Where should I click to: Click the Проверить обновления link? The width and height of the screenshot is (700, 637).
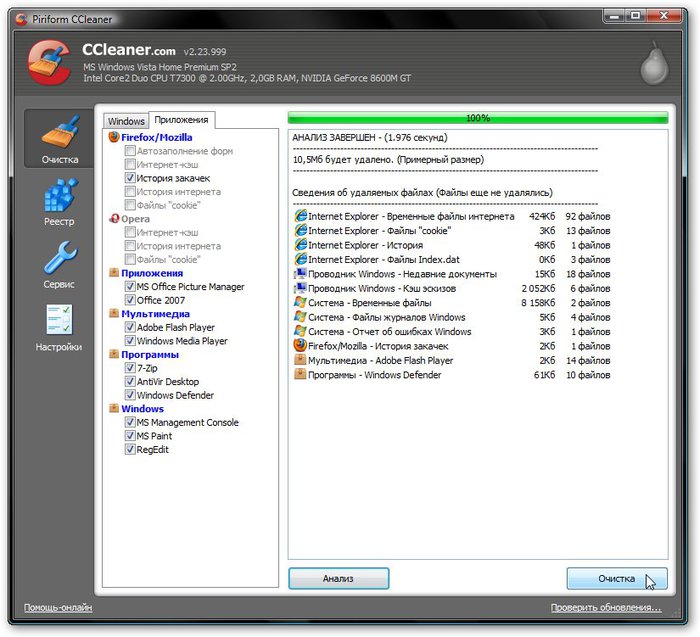coord(606,608)
